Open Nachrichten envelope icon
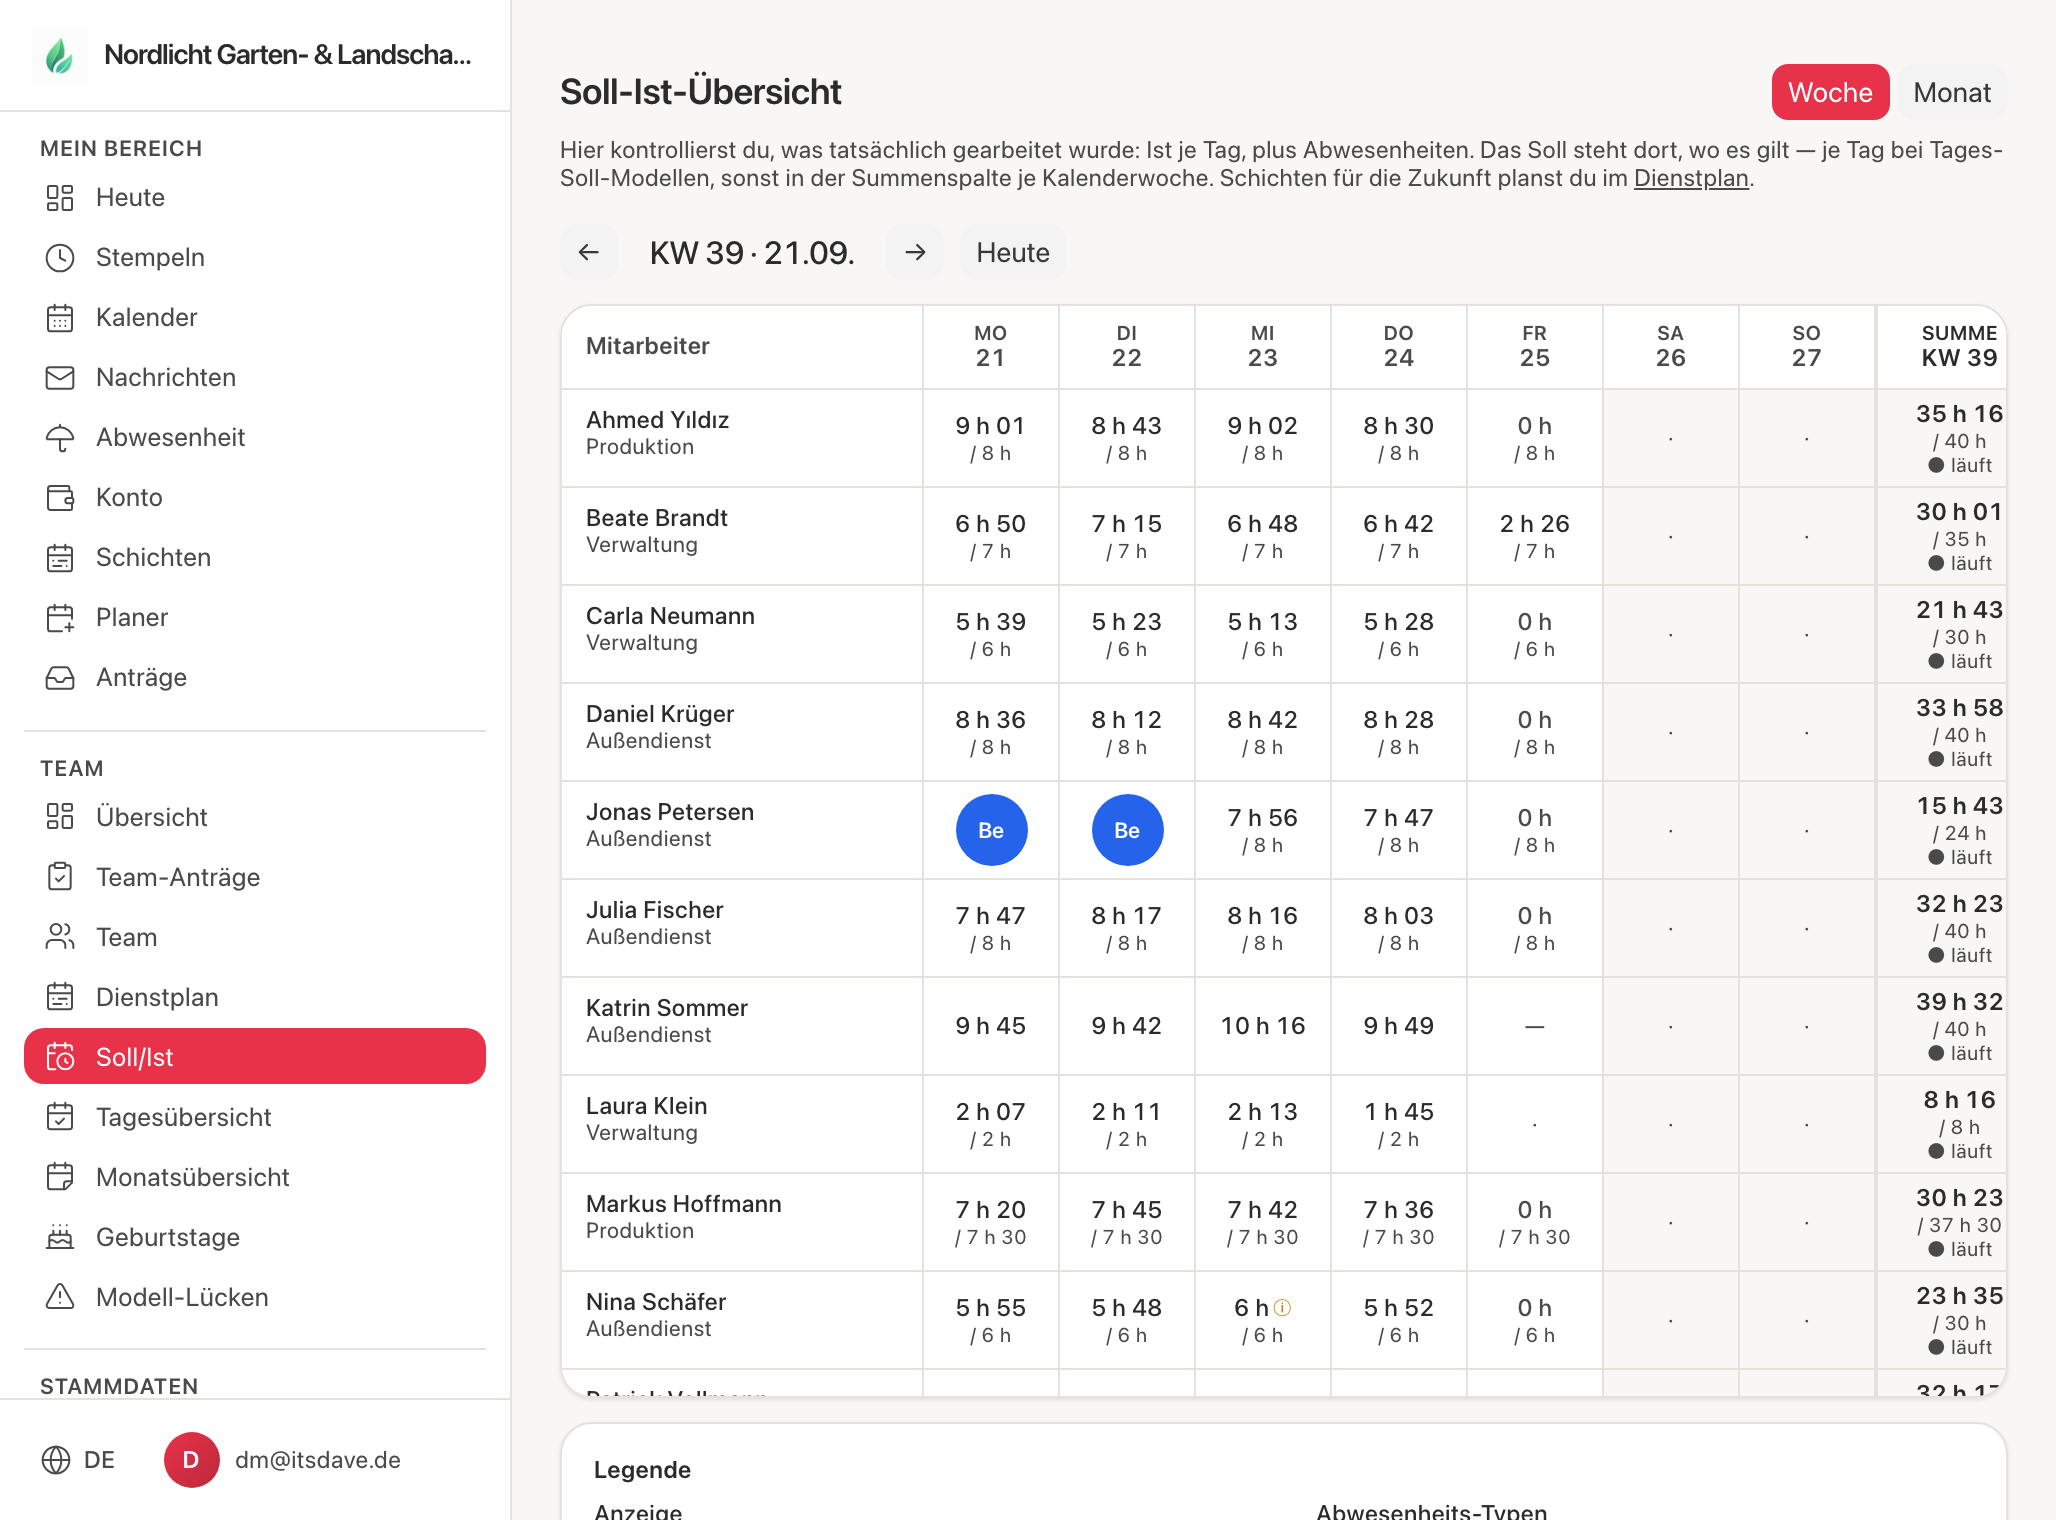The image size is (2056, 1520). [60, 377]
